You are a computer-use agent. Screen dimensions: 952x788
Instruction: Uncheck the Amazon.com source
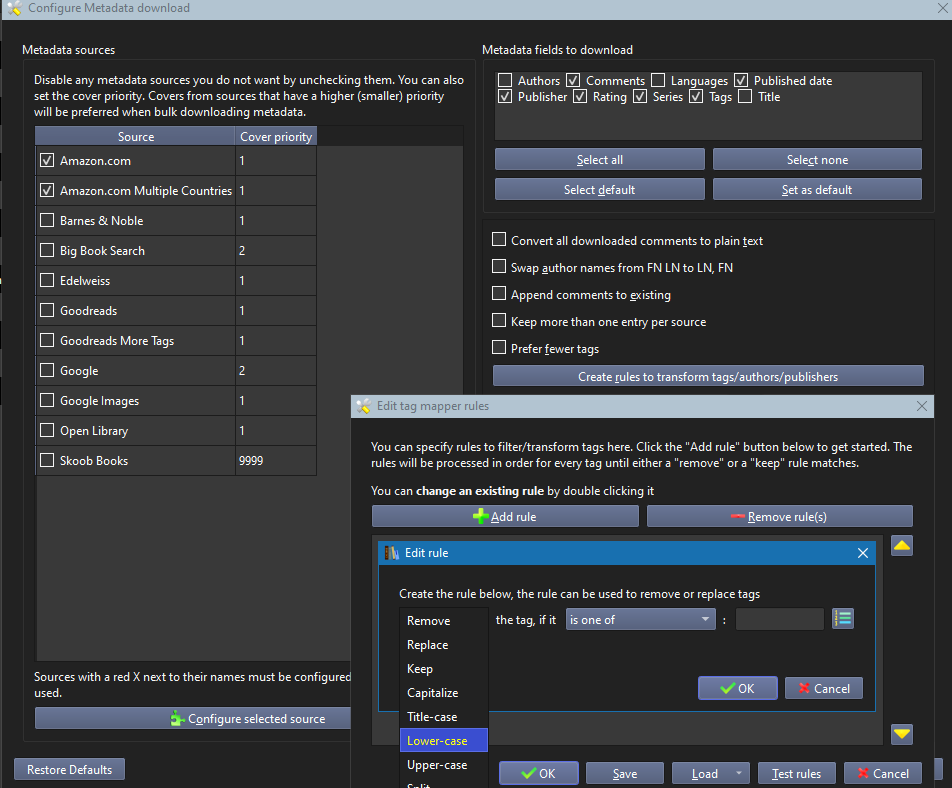[47, 160]
